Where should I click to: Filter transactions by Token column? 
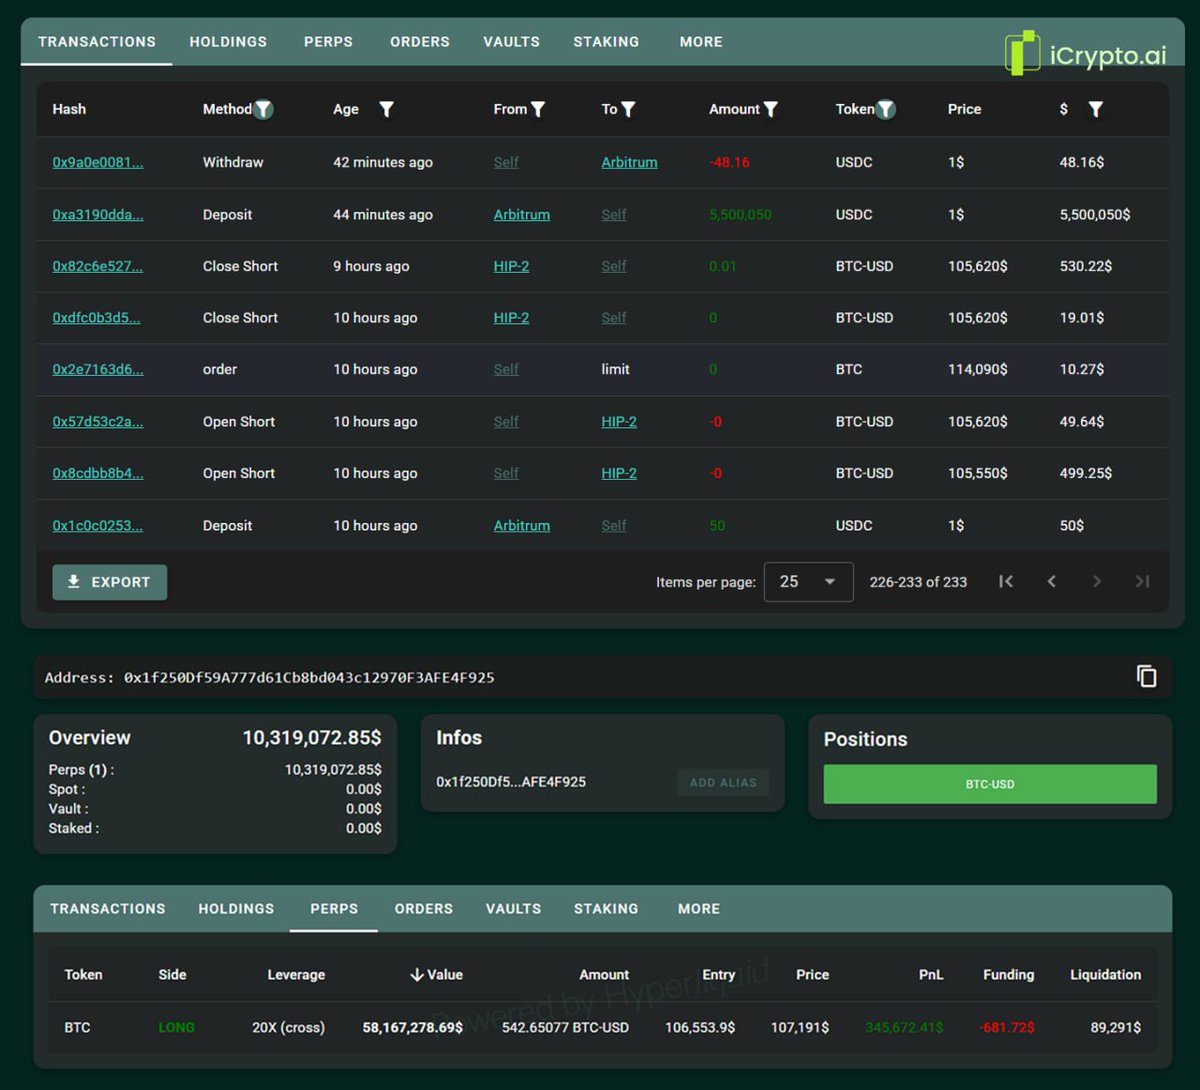(886, 109)
